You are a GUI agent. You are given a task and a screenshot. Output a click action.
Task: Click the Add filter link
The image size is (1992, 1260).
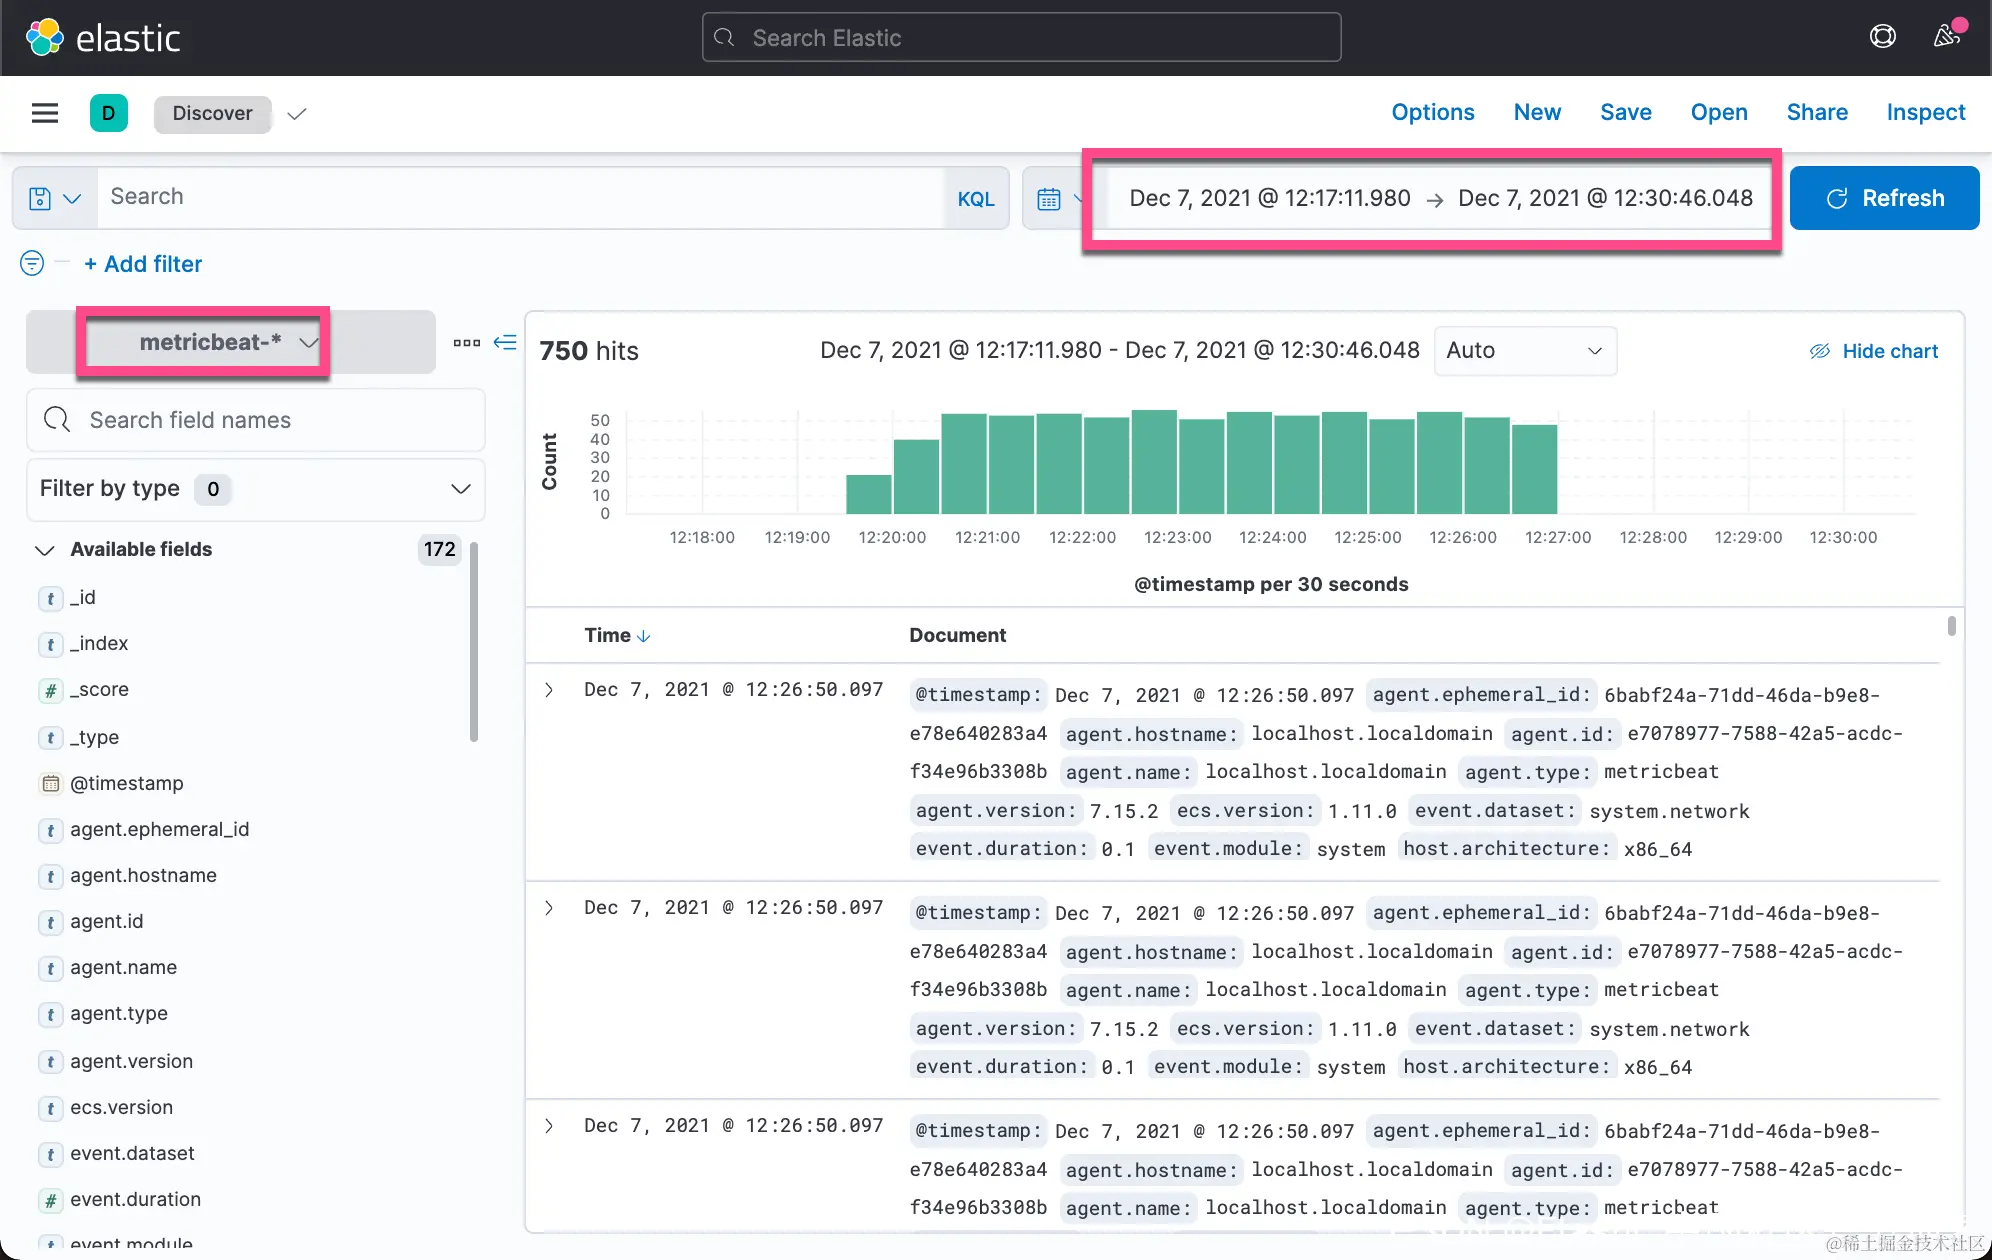pyautogui.click(x=143, y=264)
